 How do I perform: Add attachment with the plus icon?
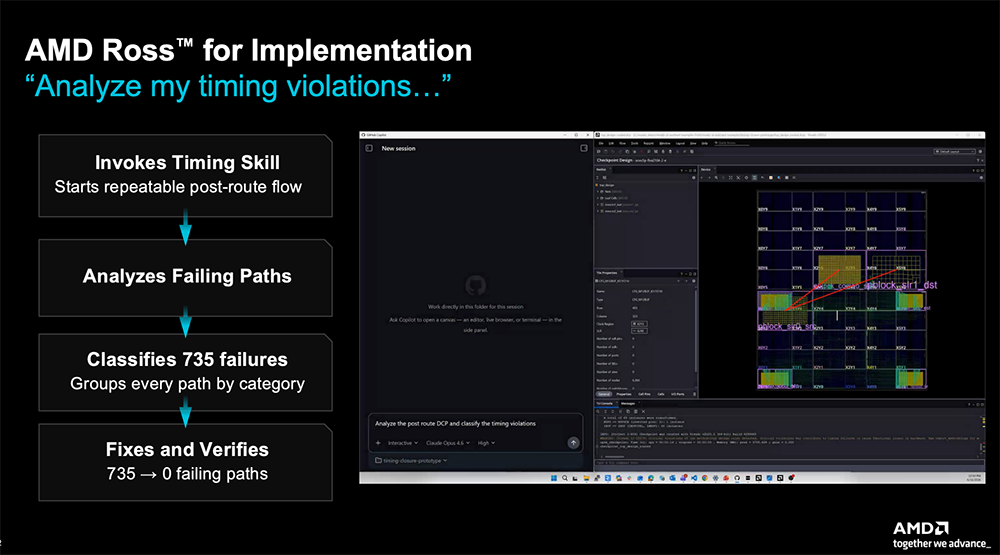click(x=378, y=443)
